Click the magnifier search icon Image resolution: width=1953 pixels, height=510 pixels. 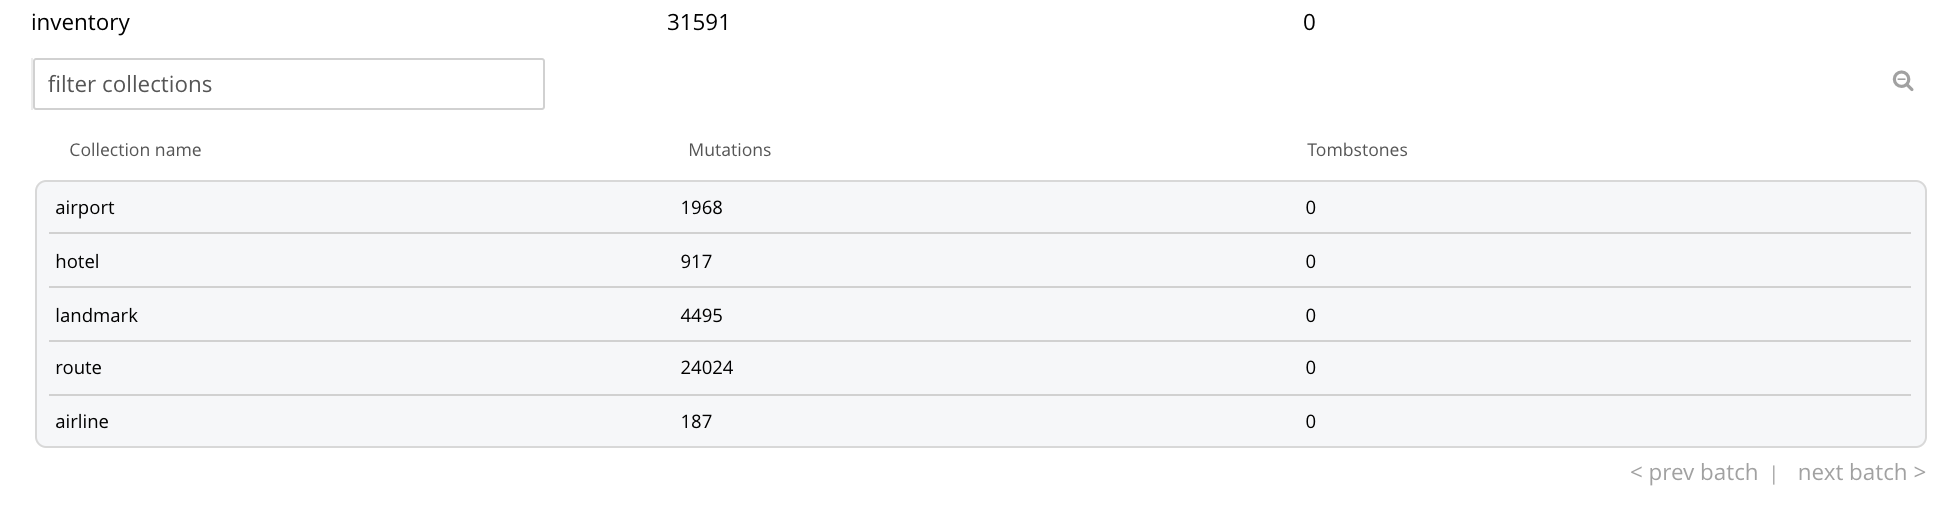(1903, 82)
